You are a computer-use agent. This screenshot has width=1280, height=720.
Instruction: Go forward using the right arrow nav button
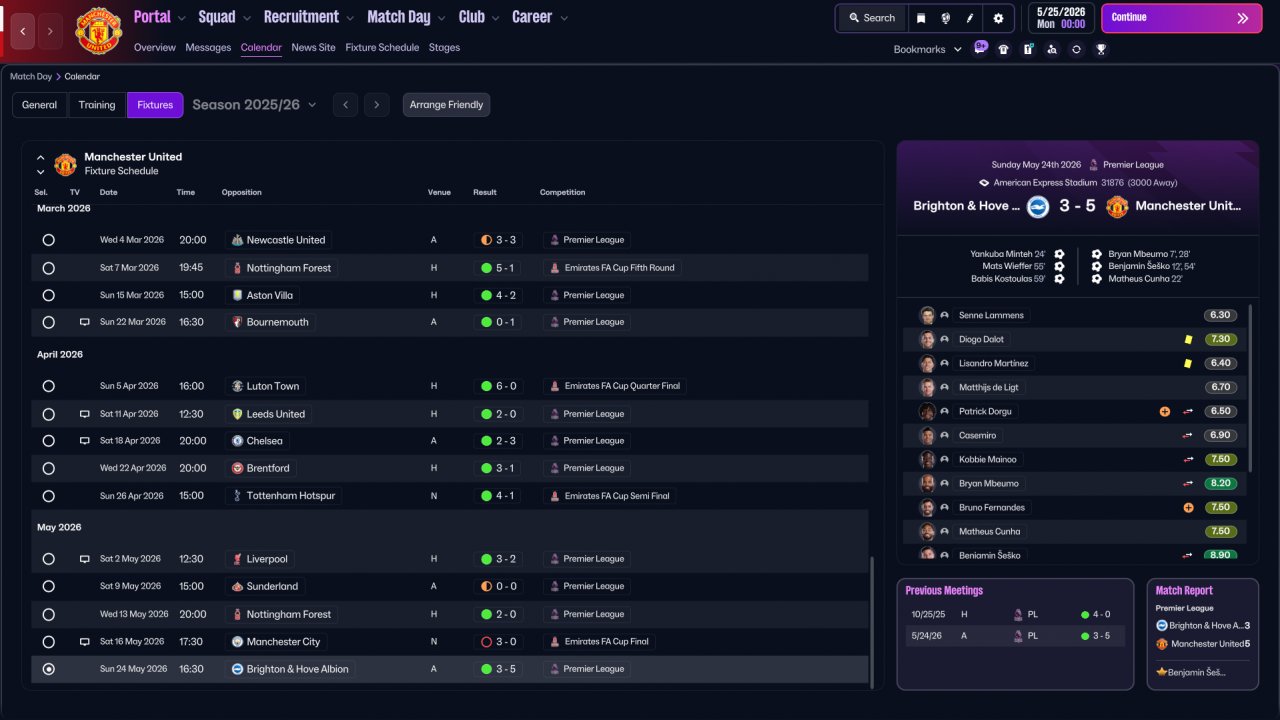coord(50,31)
